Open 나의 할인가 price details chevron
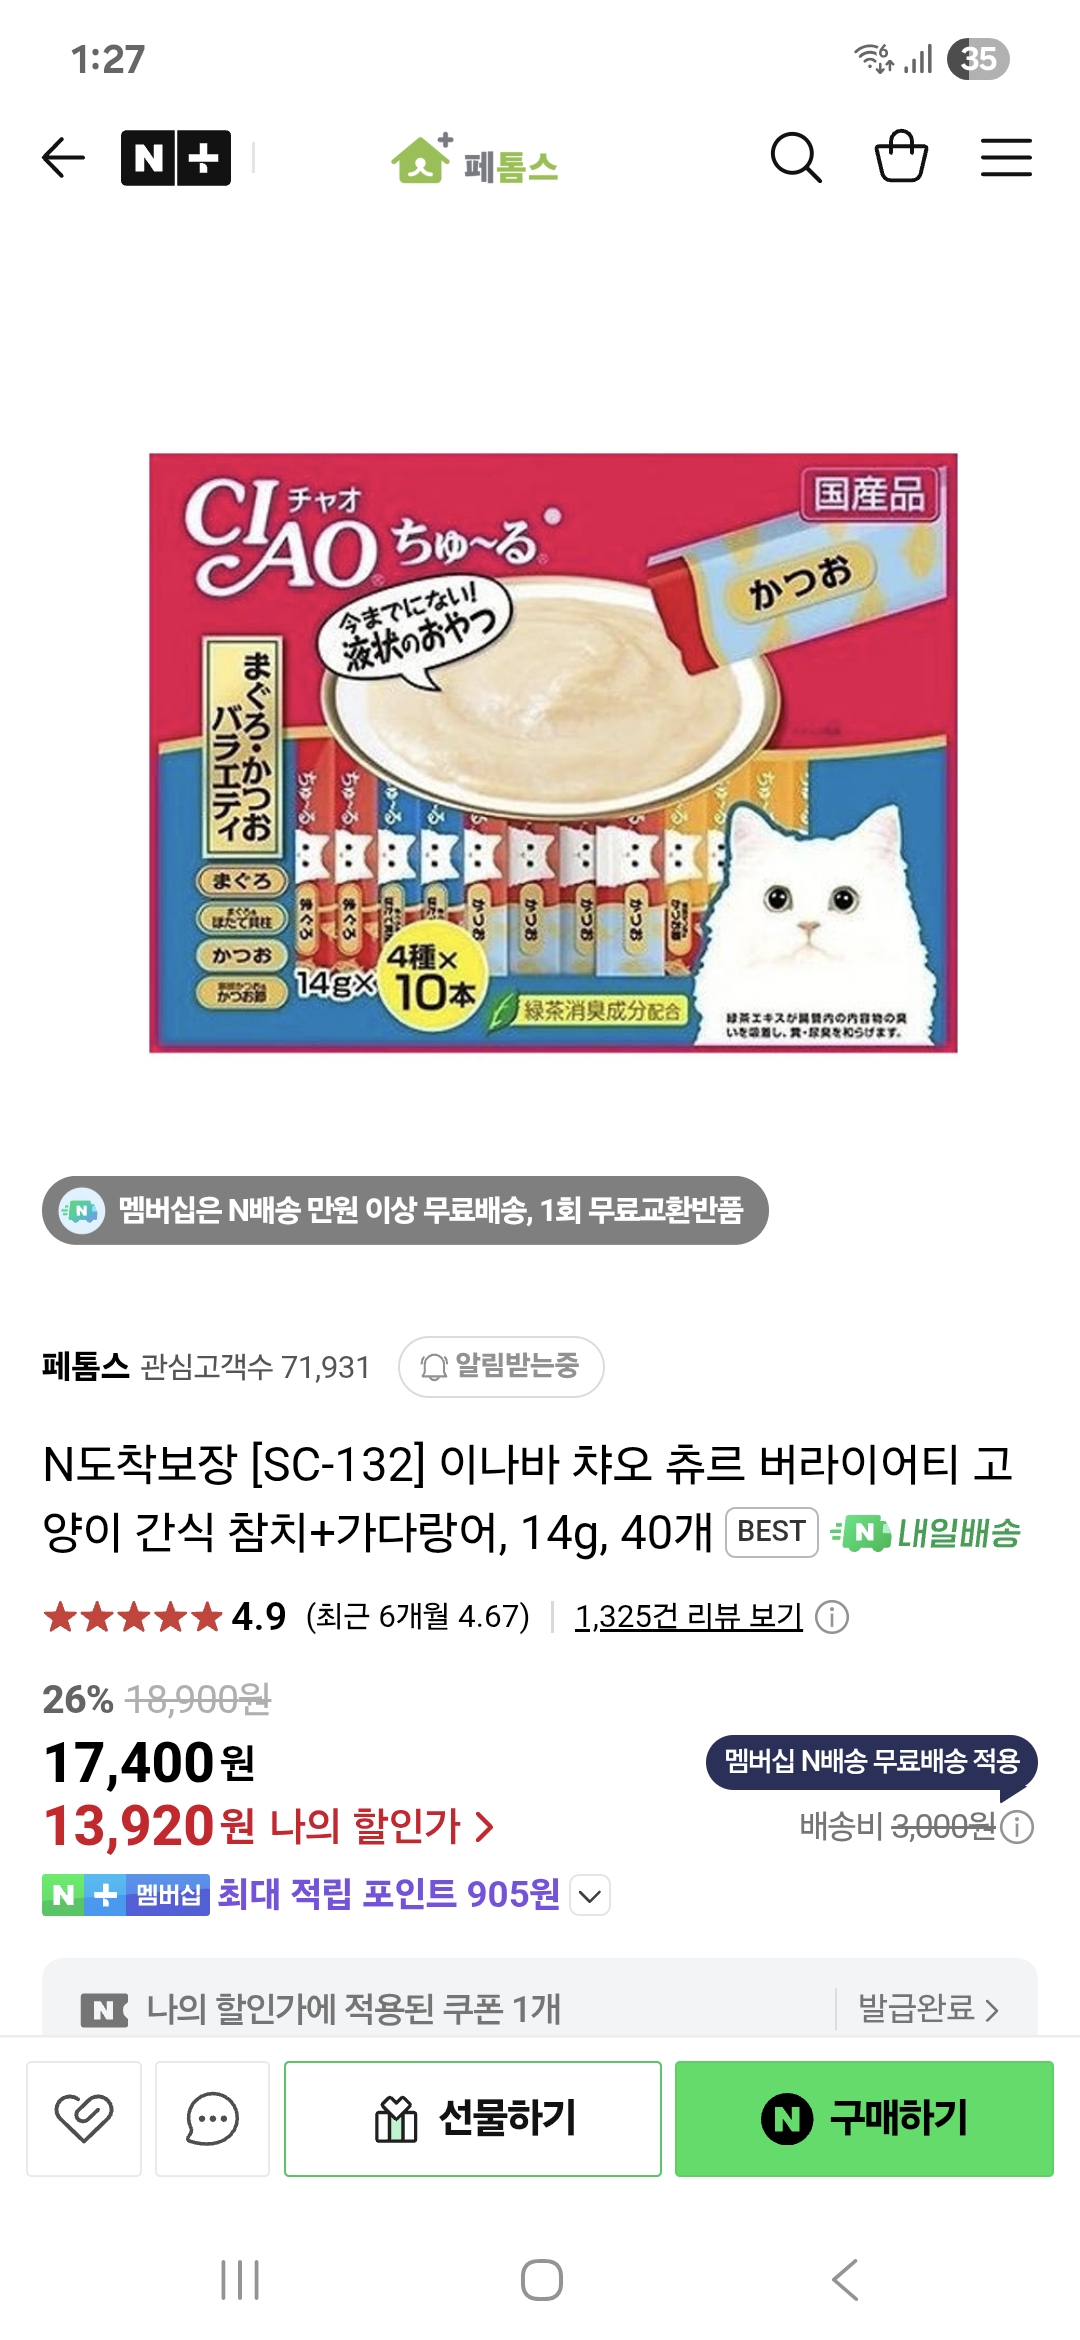 (x=485, y=1827)
